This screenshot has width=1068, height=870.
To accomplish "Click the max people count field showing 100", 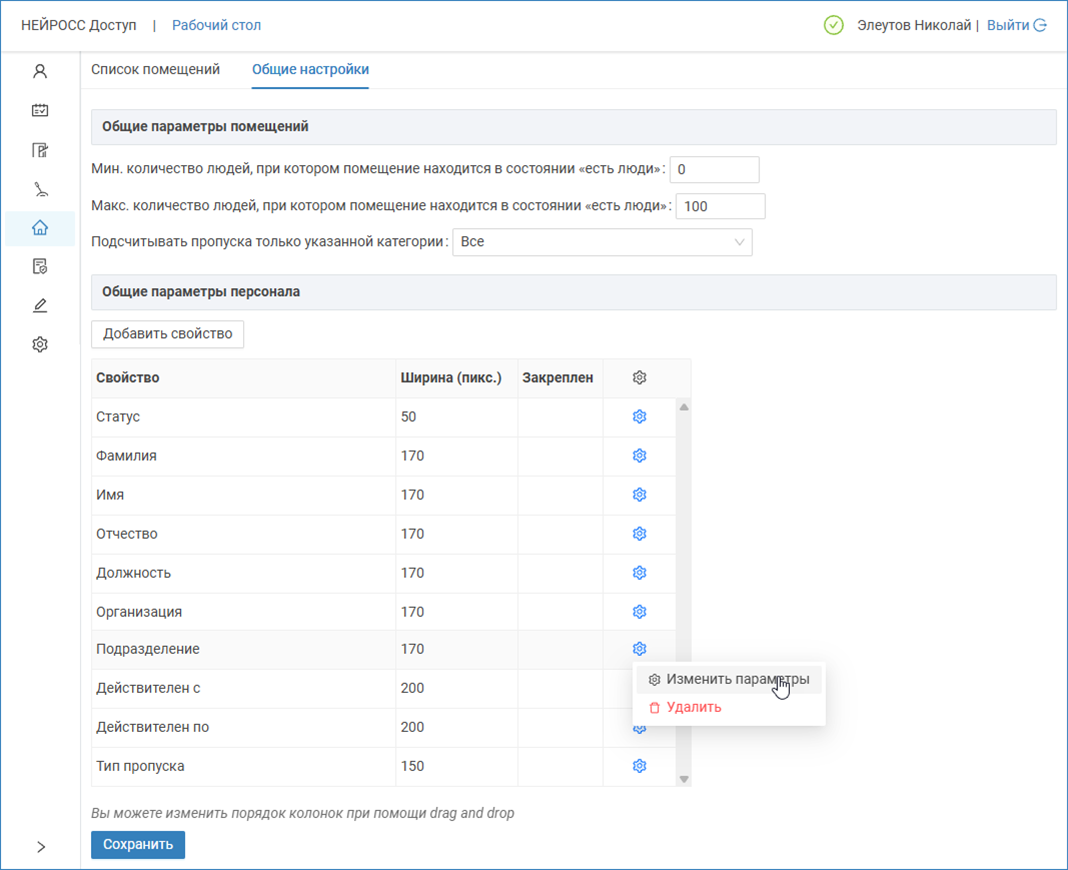I will tap(720, 207).
